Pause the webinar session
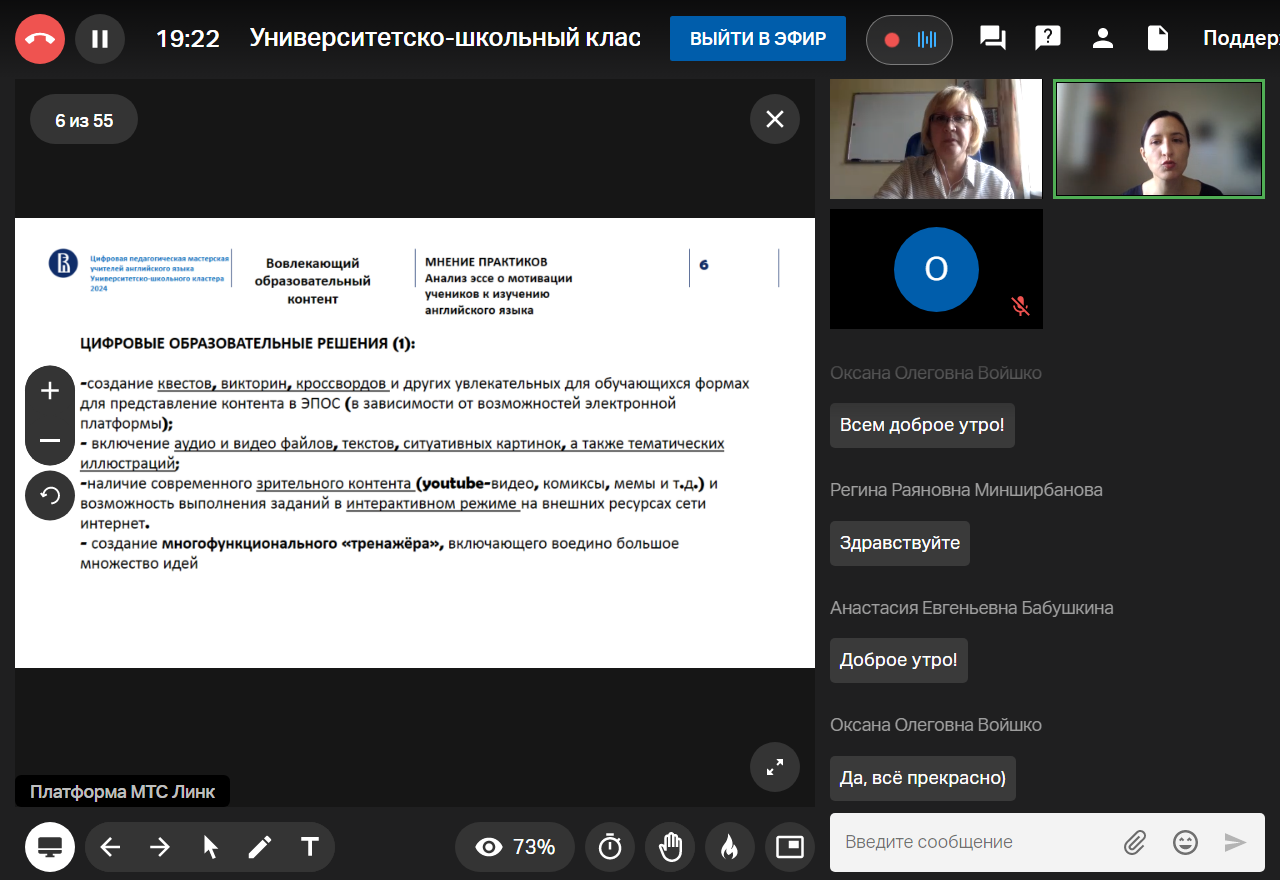Image resolution: width=1280 pixels, height=880 pixels. point(100,40)
